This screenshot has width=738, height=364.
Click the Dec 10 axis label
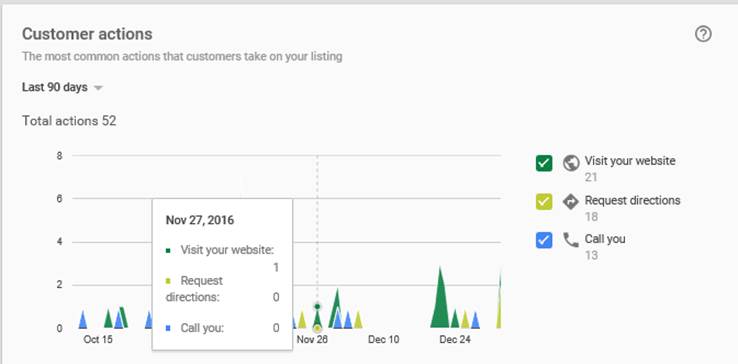(x=384, y=340)
